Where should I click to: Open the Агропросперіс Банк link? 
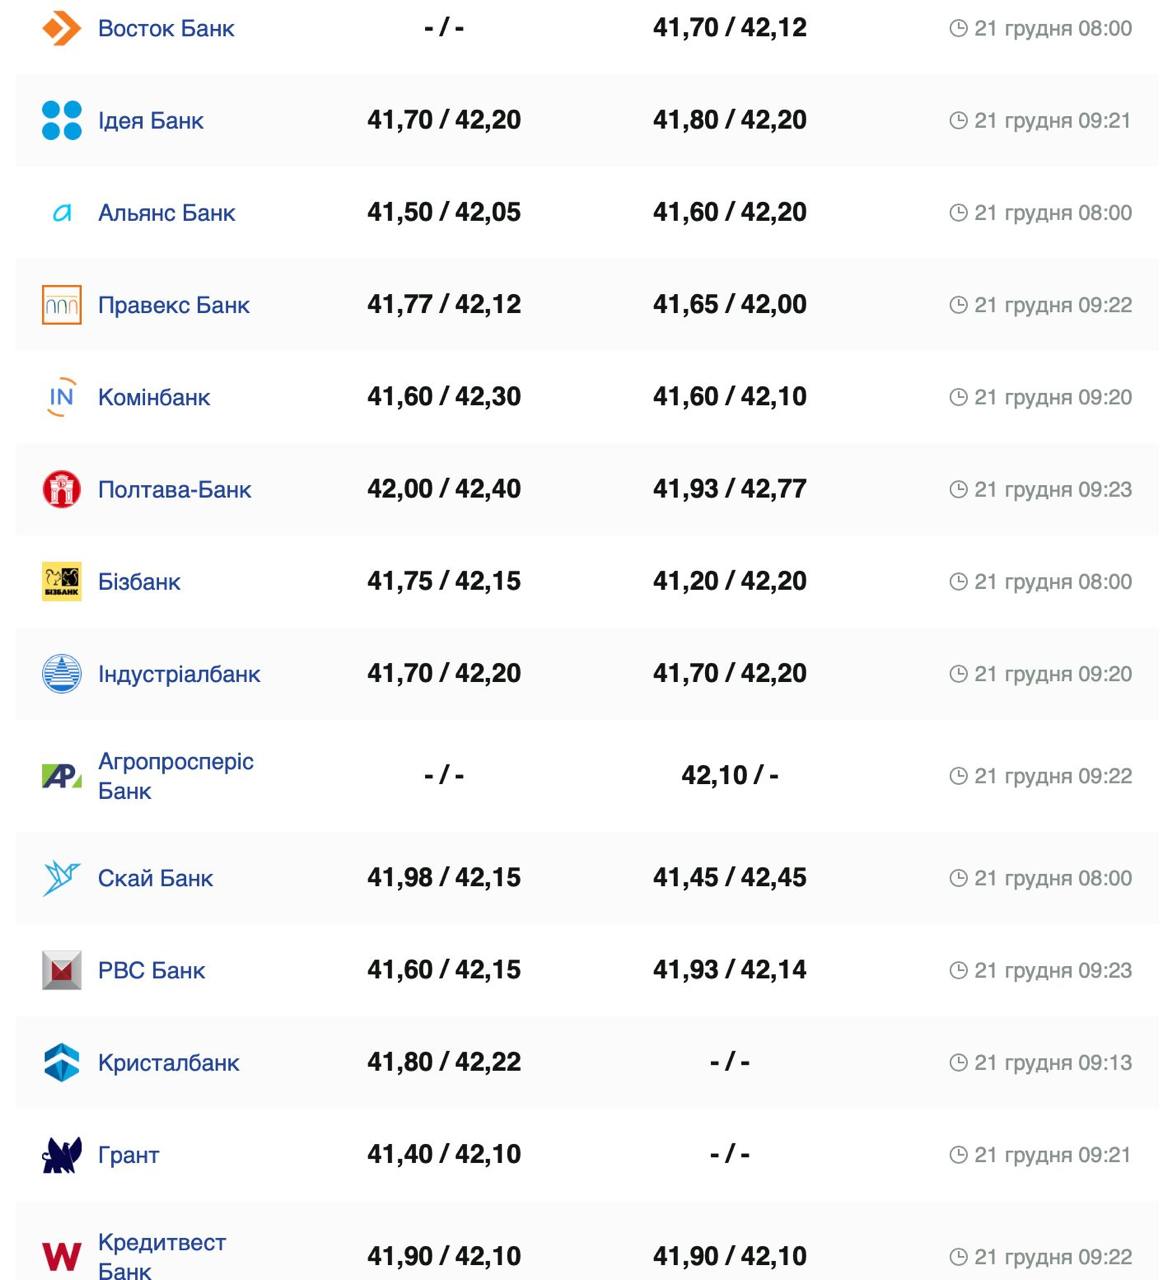pos(175,776)
